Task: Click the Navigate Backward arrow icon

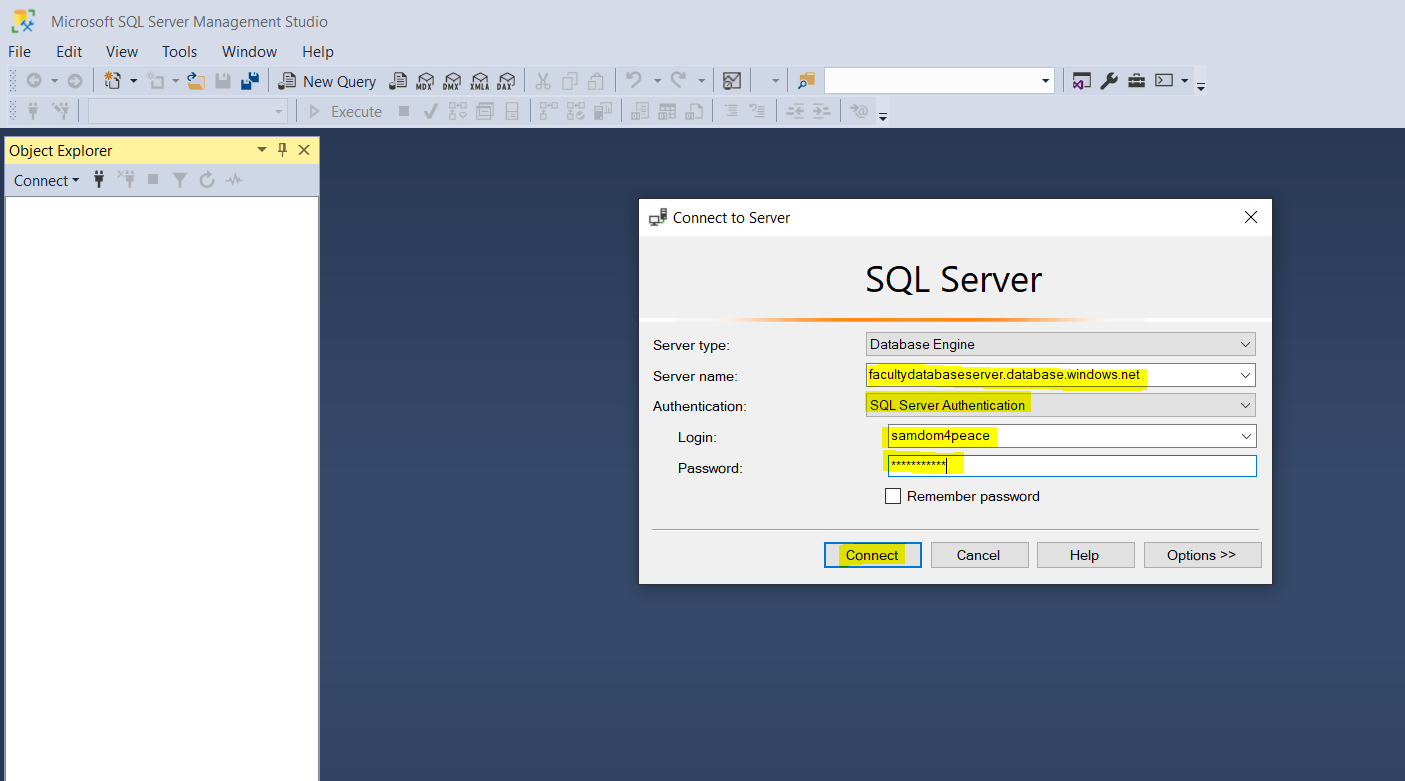Action: 34,81
